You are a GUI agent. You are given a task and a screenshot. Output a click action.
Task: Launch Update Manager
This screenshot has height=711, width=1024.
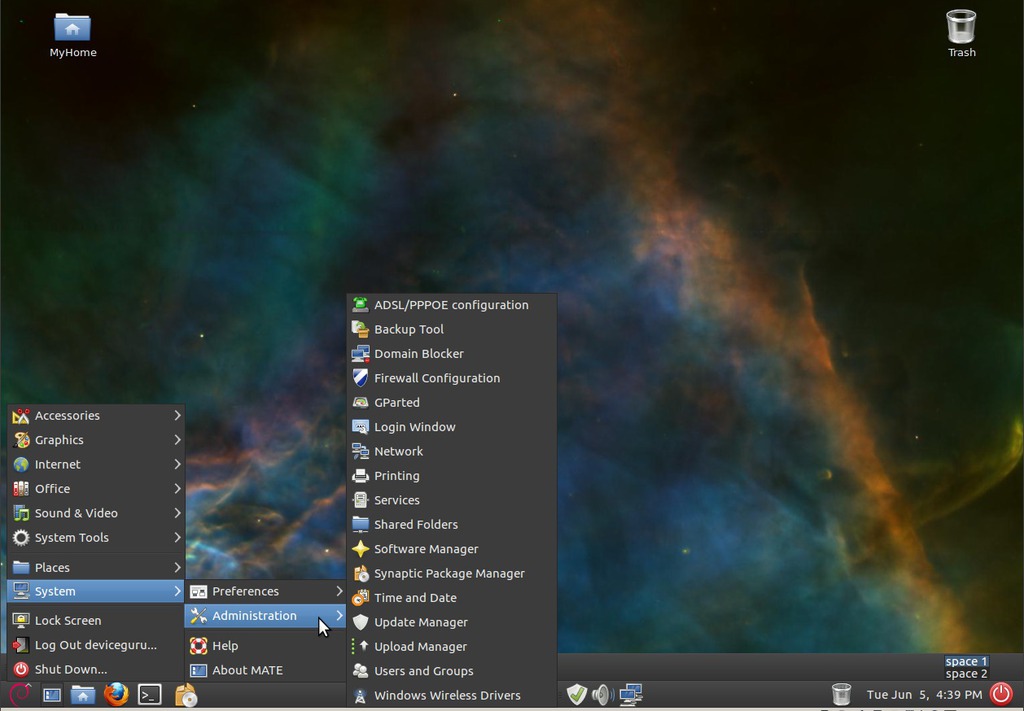click(451, 622)
